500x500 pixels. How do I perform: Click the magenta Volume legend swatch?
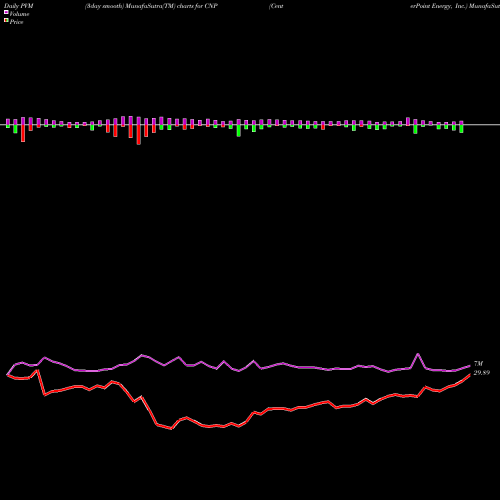(x=6, y=12)
